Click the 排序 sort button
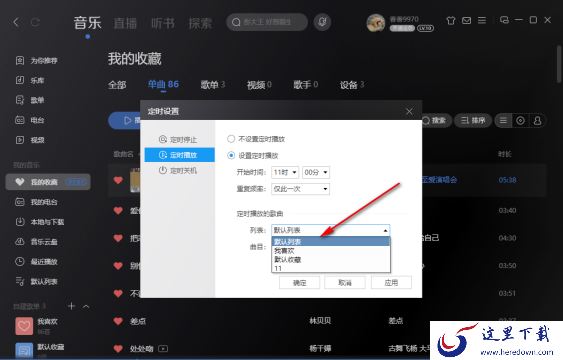 click(x=473, y=121)
